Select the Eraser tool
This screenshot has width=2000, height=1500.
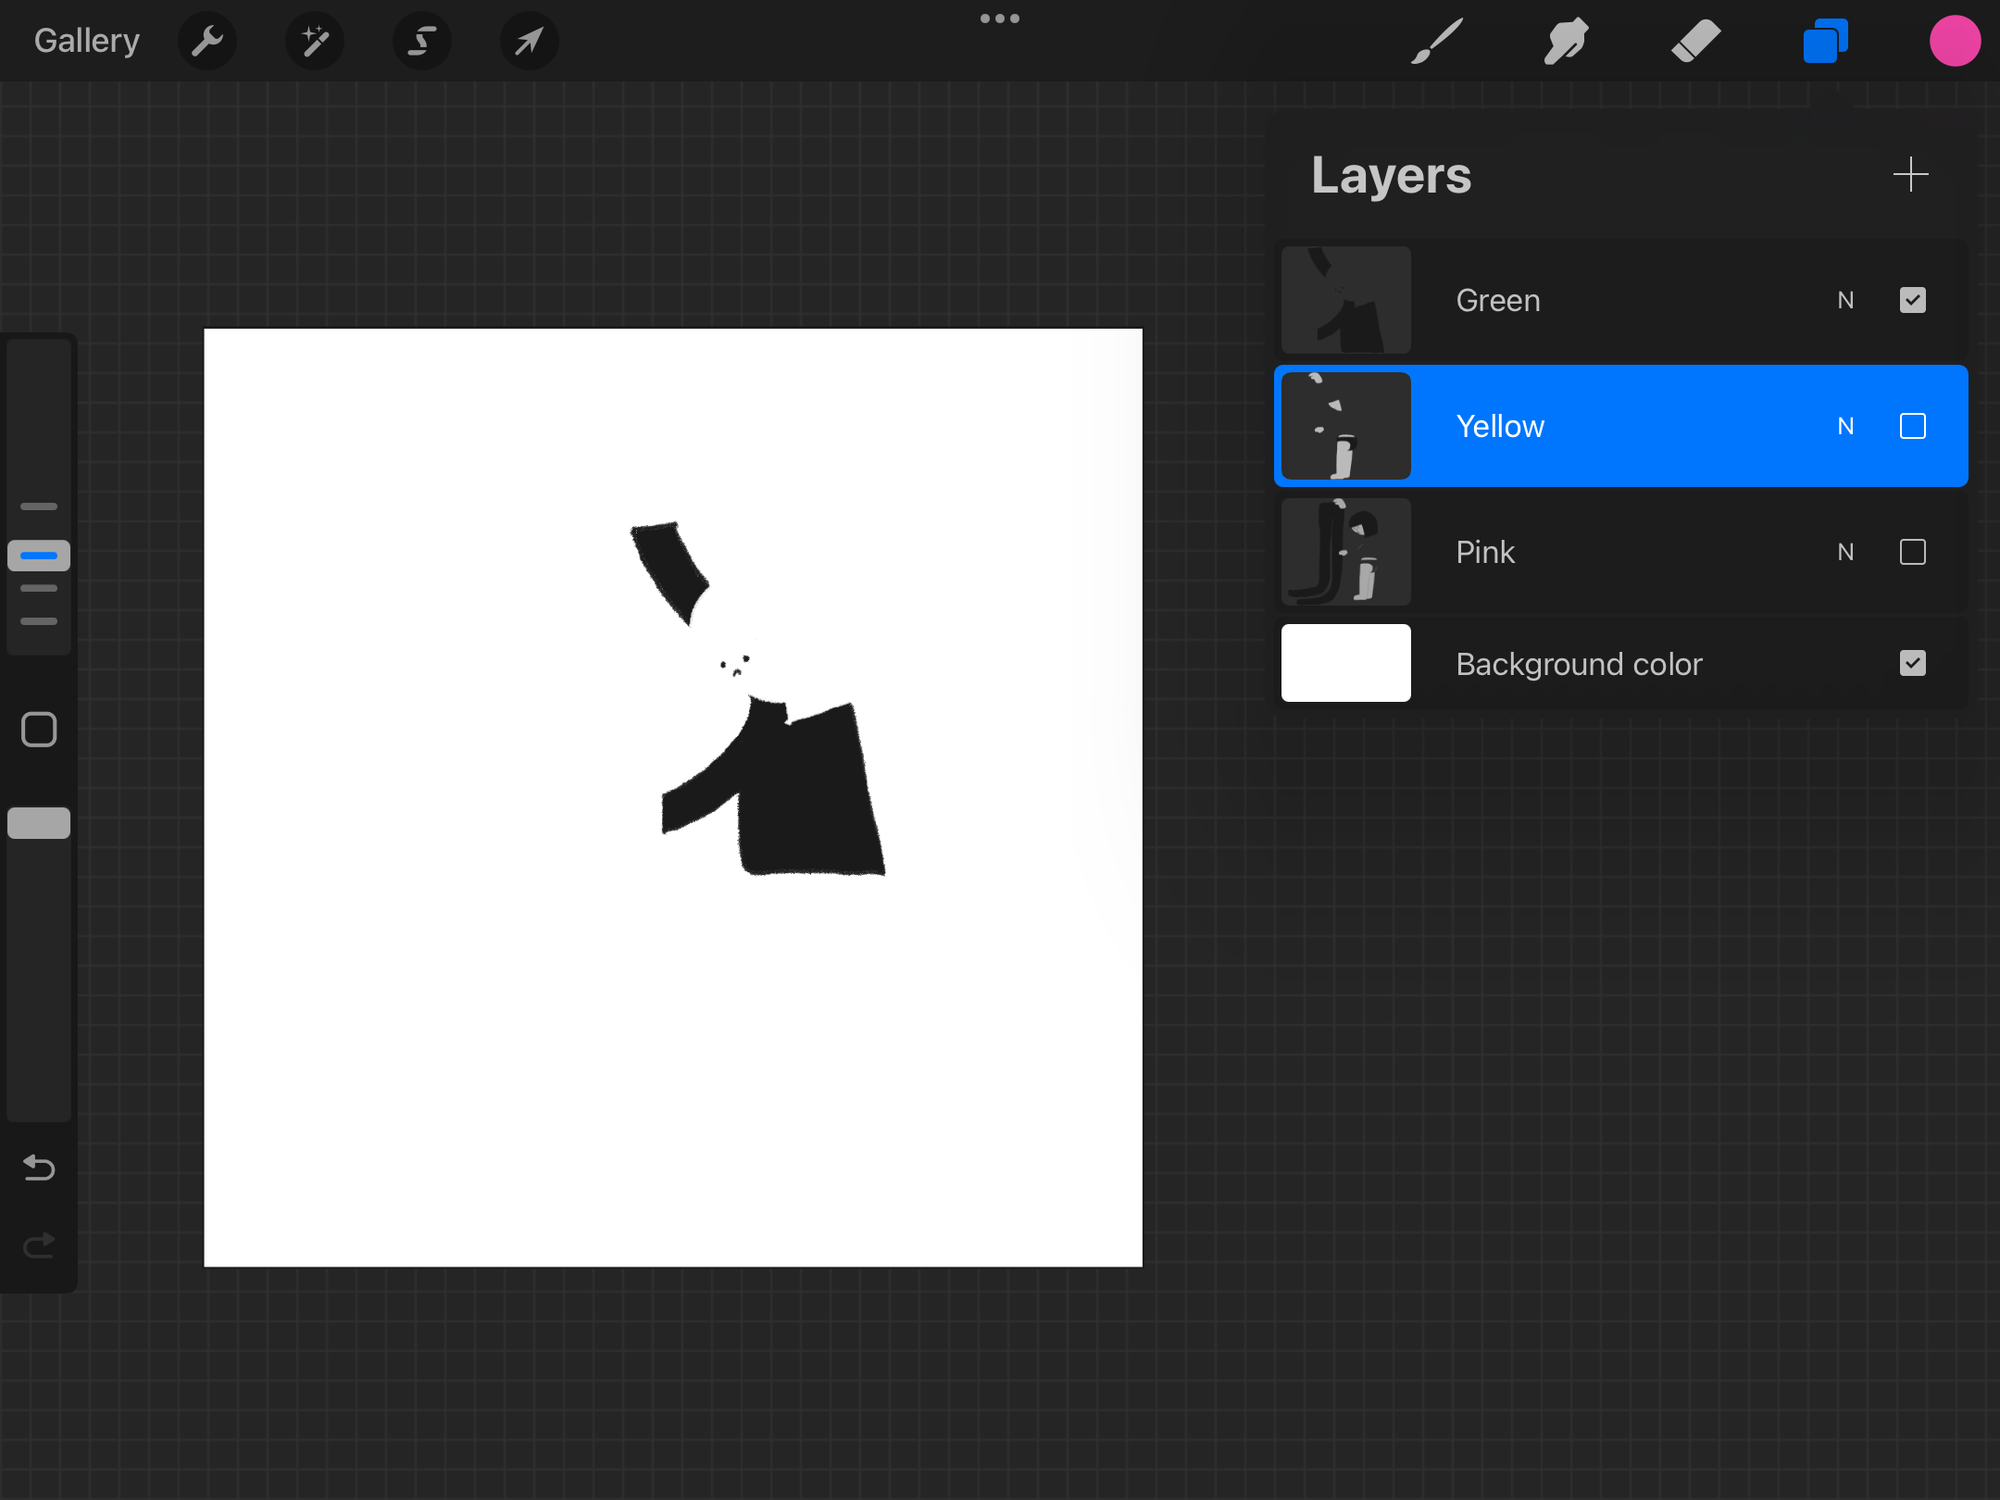tap(1695, 41)
